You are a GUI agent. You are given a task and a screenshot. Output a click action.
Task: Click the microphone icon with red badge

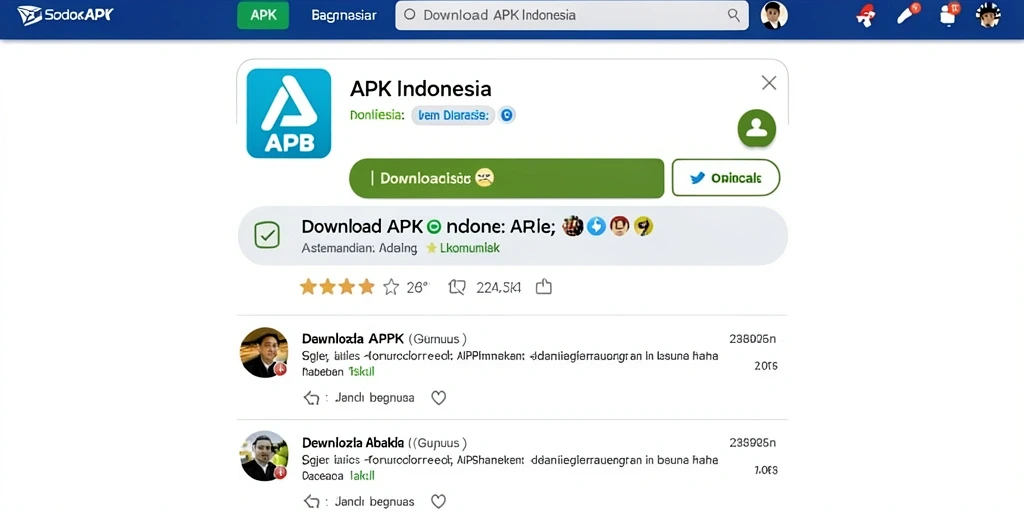coord(908,14)
